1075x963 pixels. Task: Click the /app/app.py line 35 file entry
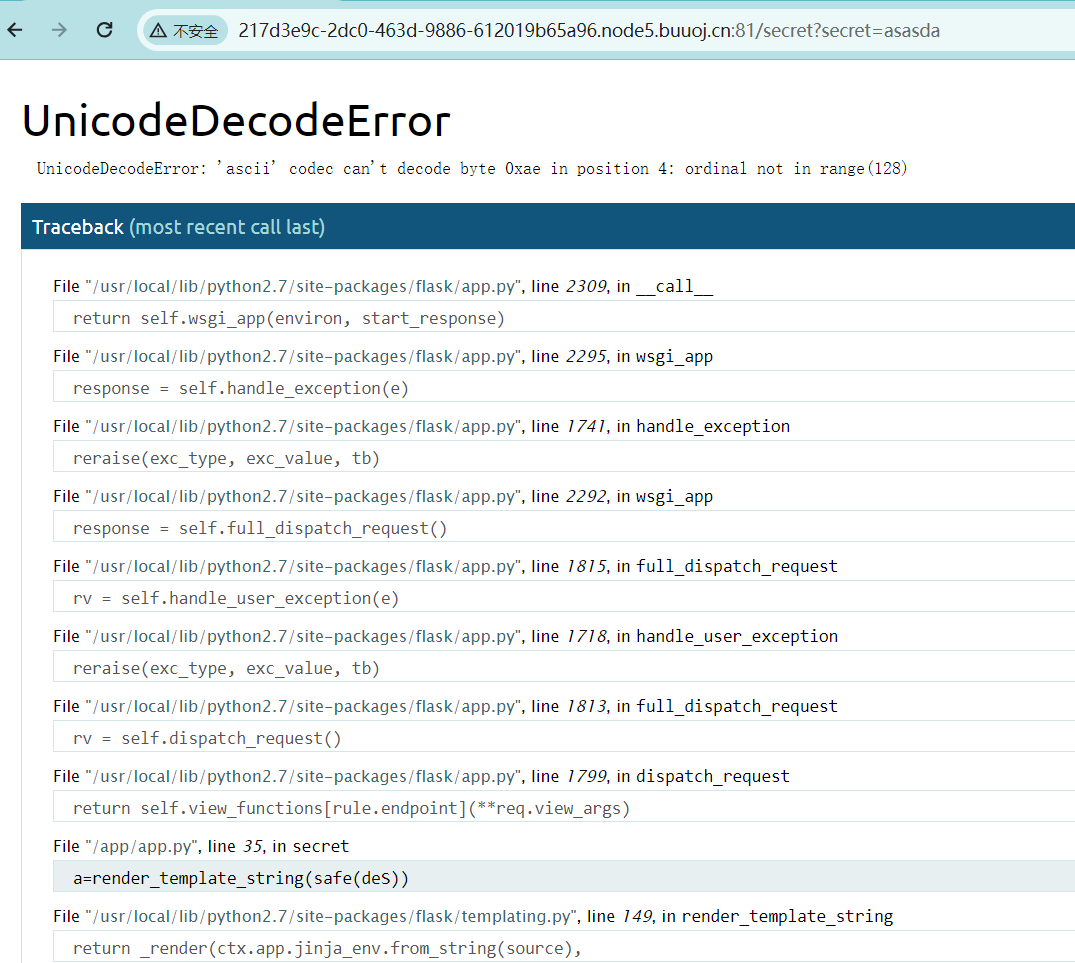click(200, 846)
